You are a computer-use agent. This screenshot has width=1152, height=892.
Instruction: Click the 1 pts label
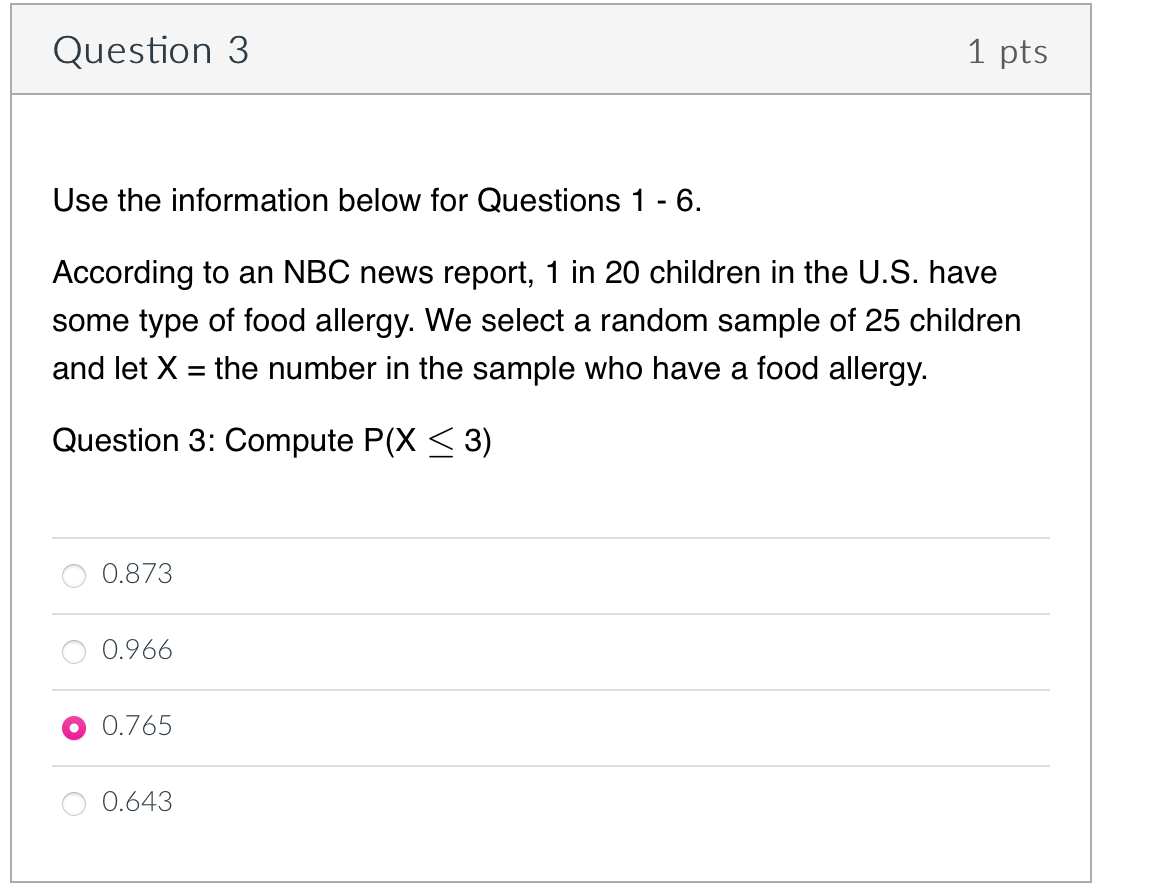(x=1009, y=52)
